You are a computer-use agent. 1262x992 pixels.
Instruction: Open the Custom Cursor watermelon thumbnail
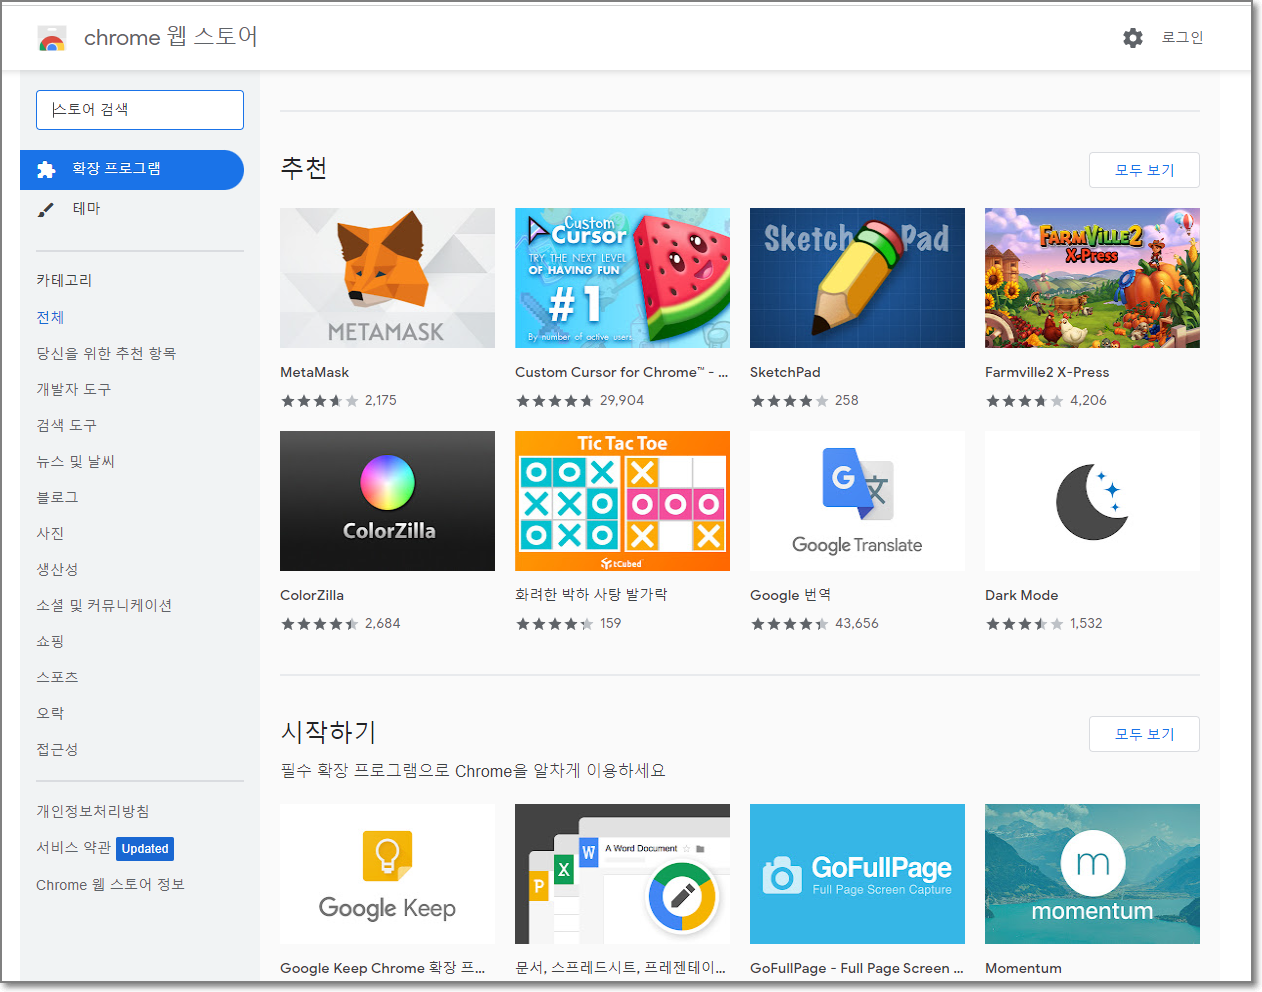pyautogui.click(x=622, y=278)
